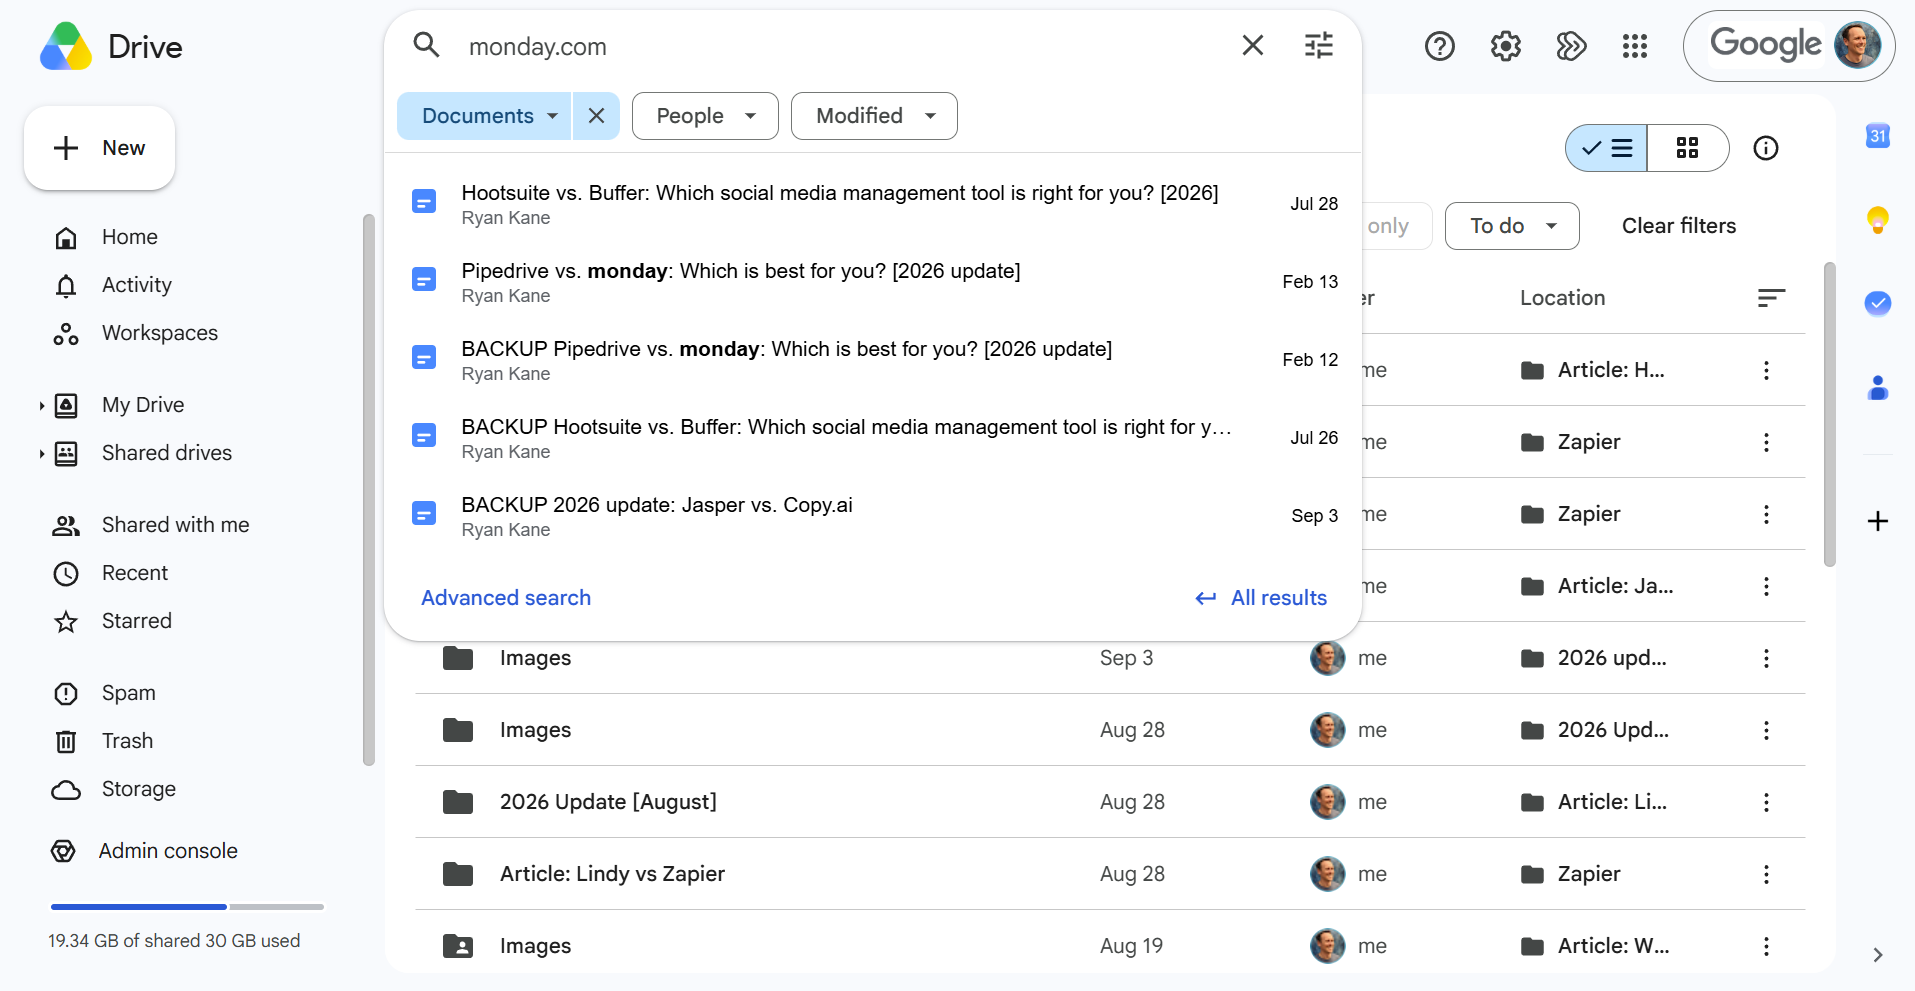
Task: Open Google Keep side panel icon
Action: coord(1878,219)
